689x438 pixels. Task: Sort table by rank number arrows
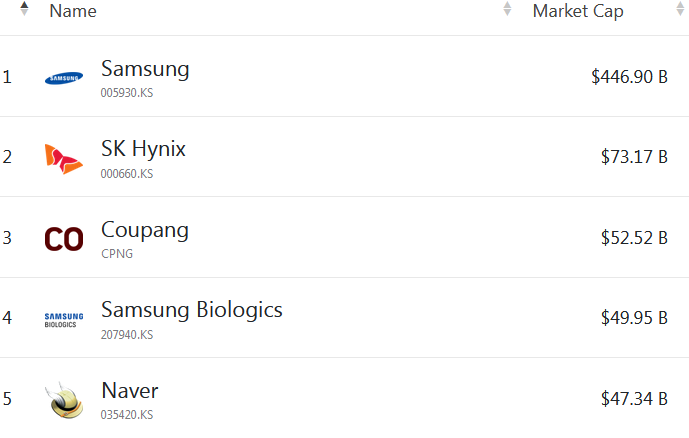click(x=24, y=9)
